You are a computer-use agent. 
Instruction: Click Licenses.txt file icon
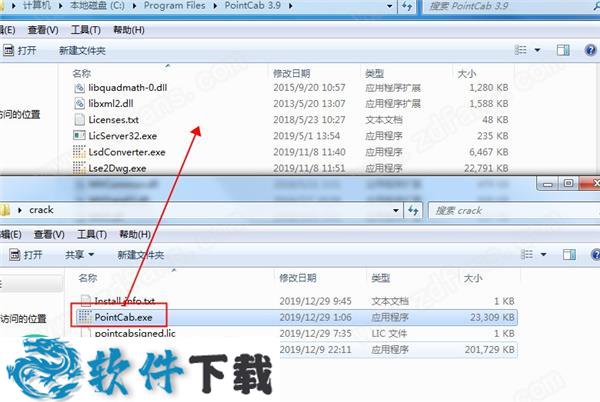pyautogui.click(x=79, y=120)
